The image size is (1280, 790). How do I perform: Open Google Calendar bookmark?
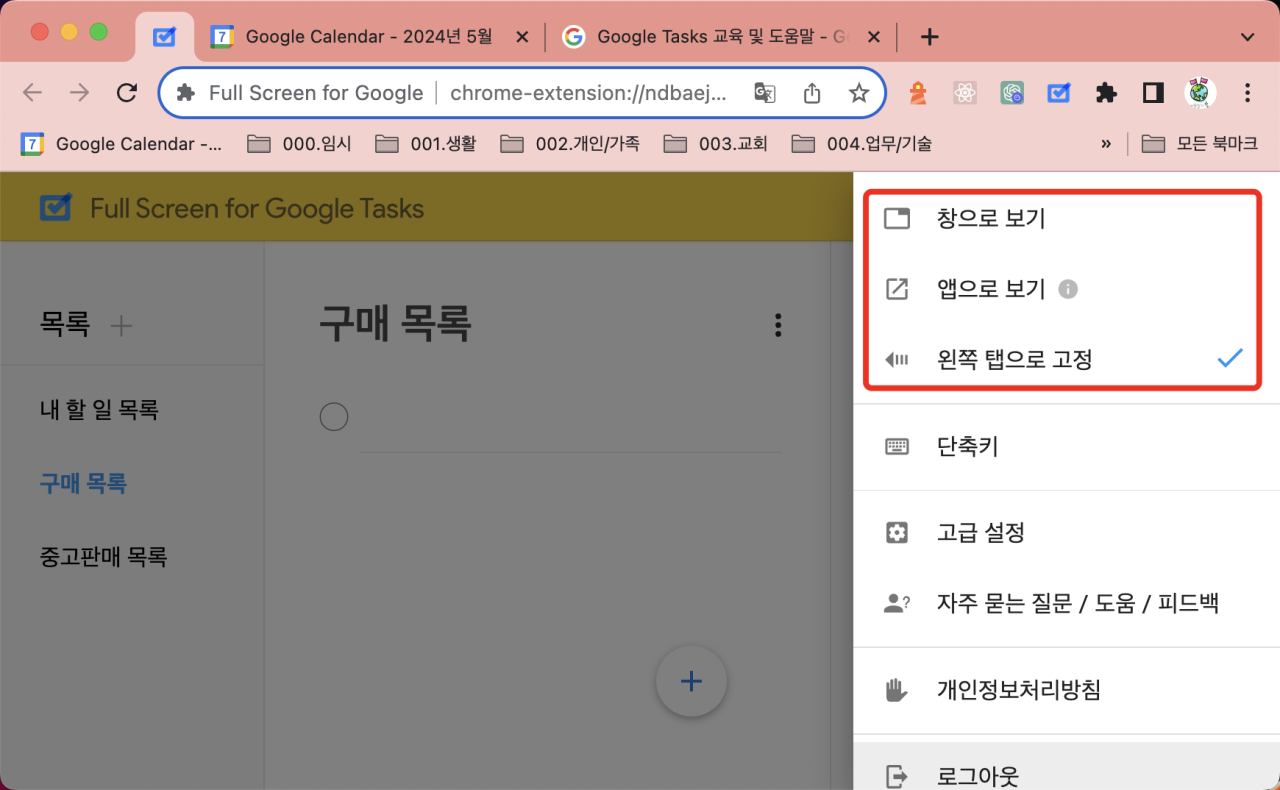[121, 144]
